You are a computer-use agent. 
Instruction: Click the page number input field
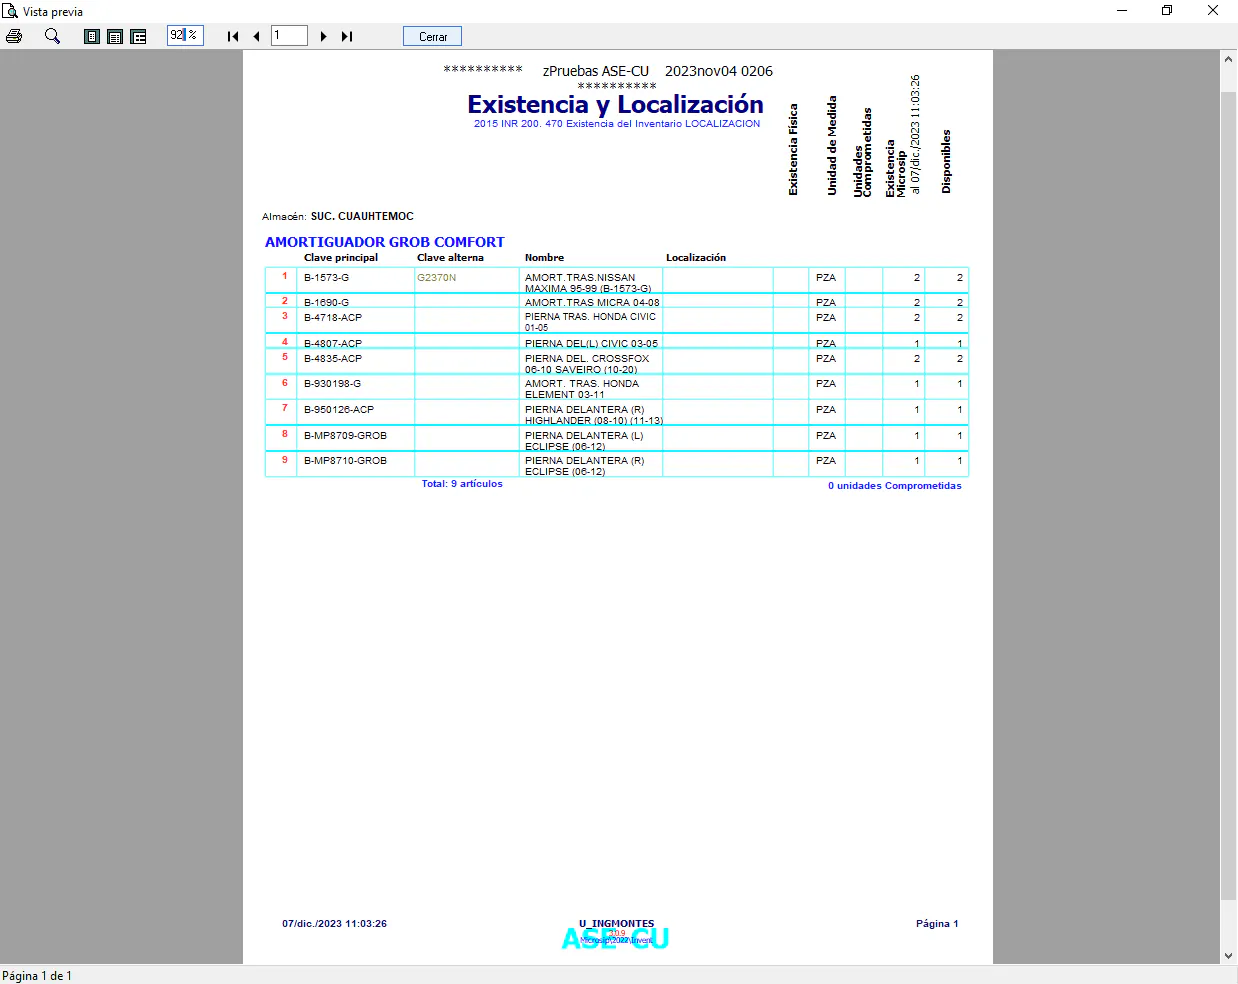(x=289, y=35)
